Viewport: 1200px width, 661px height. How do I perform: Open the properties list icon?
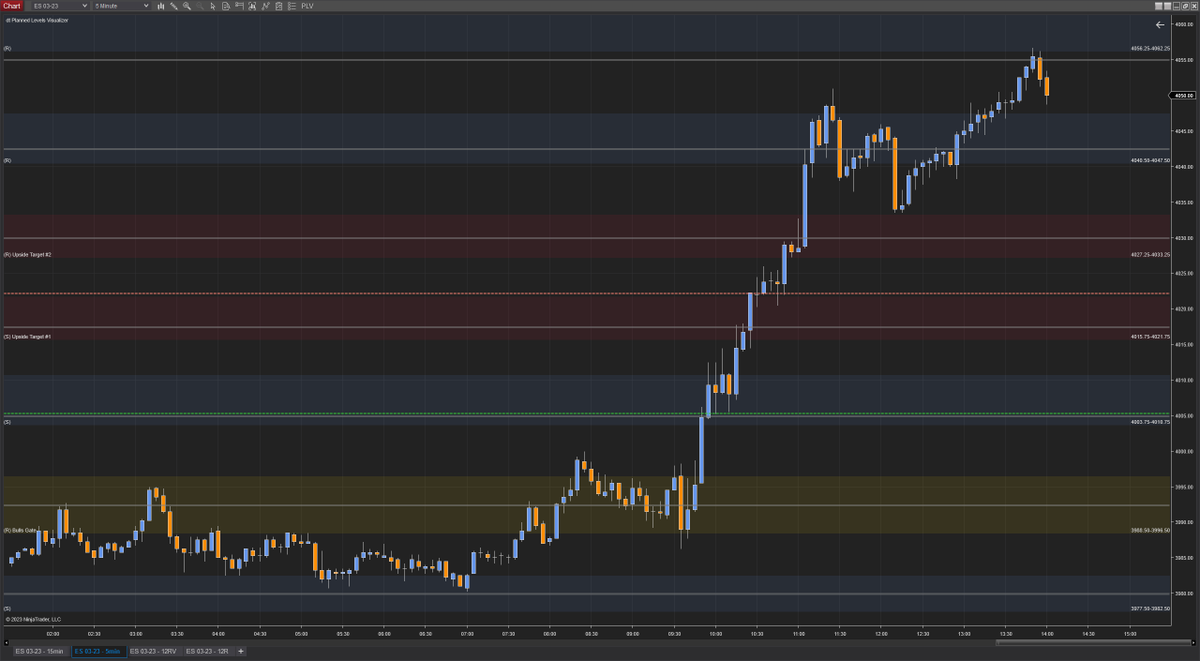click(291, 6)
